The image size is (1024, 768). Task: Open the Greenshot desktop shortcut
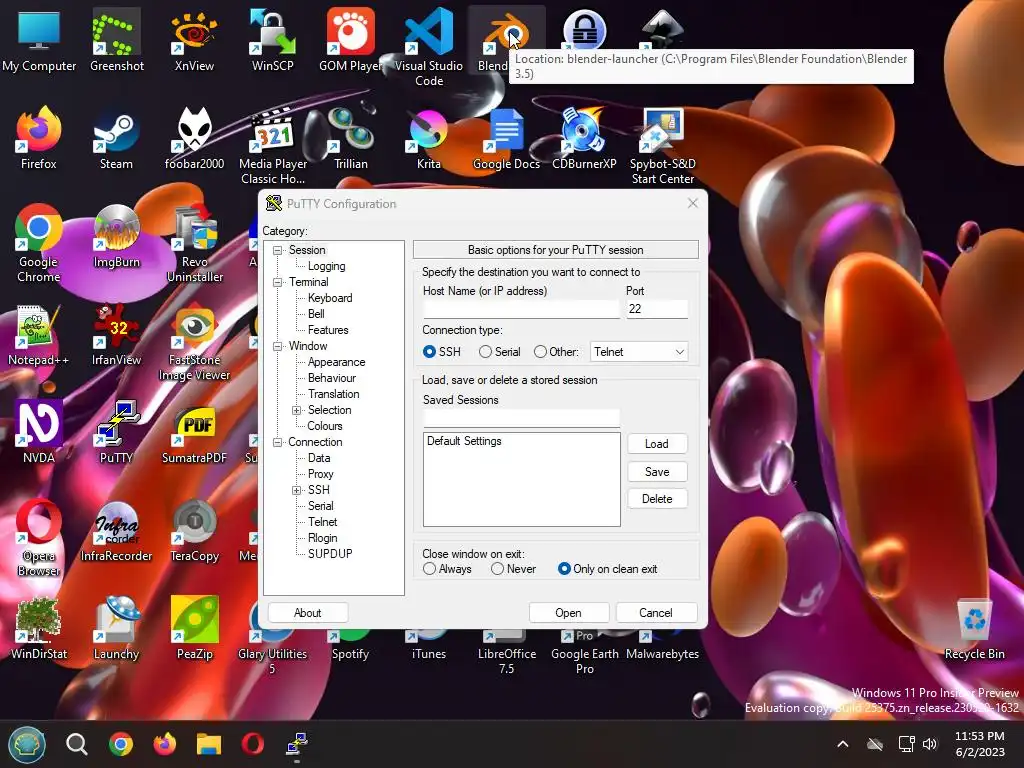116,39
